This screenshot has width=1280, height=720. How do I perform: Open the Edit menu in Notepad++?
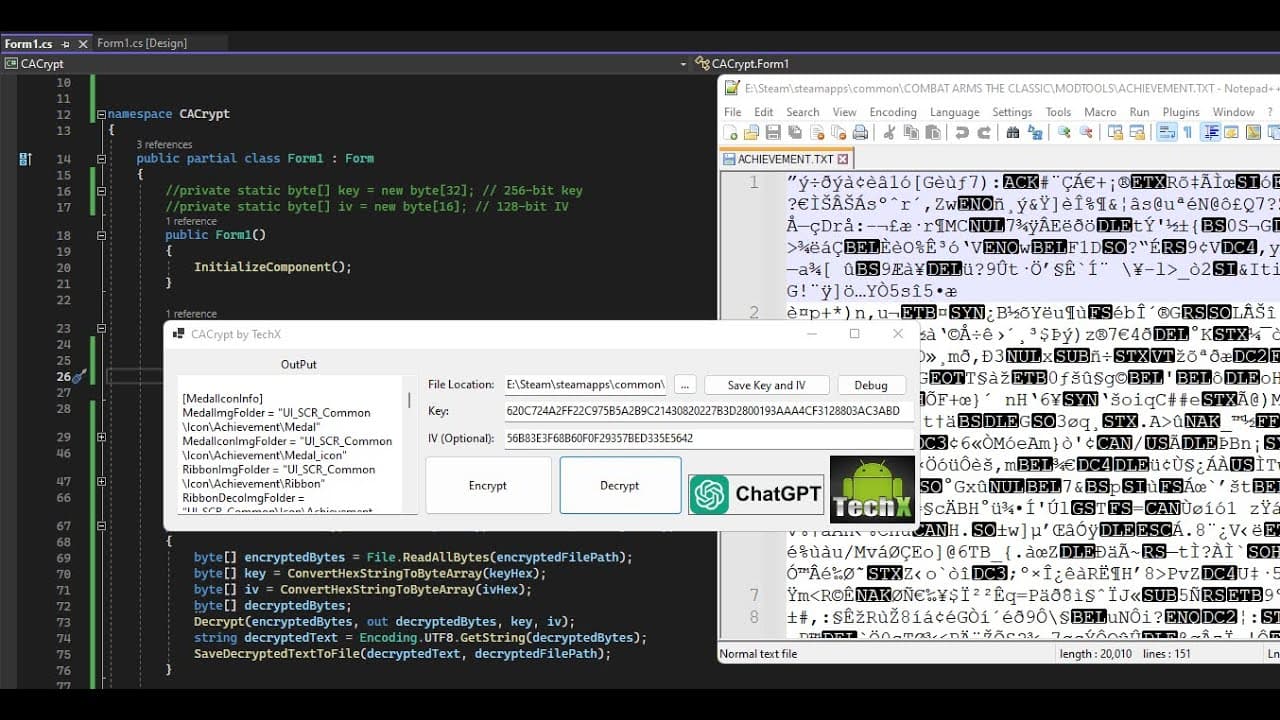[x=764, y=112]
